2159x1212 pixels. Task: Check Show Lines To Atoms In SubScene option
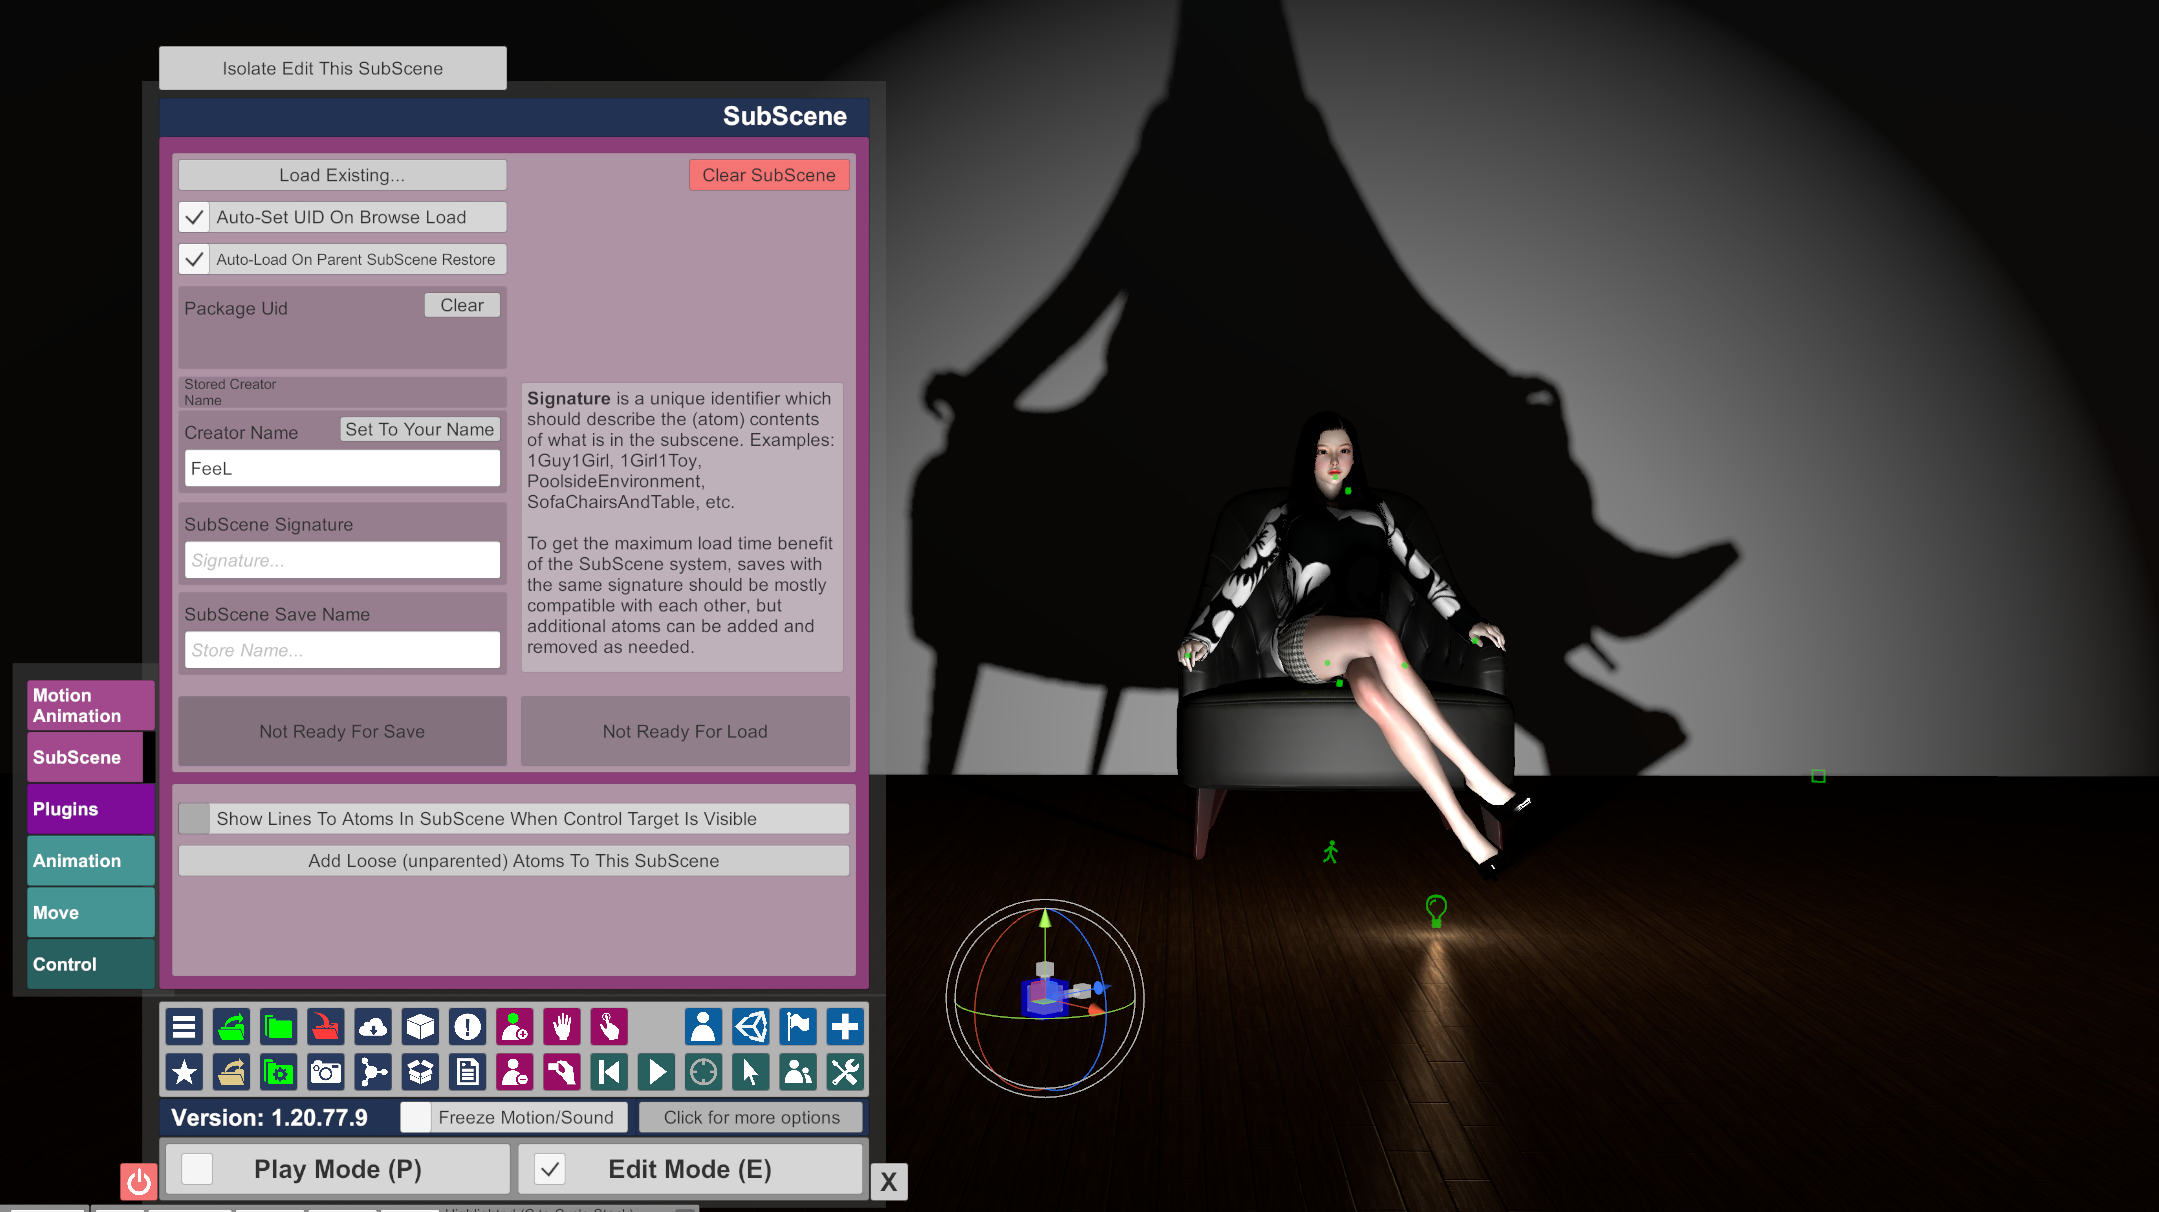coord(194,819)
